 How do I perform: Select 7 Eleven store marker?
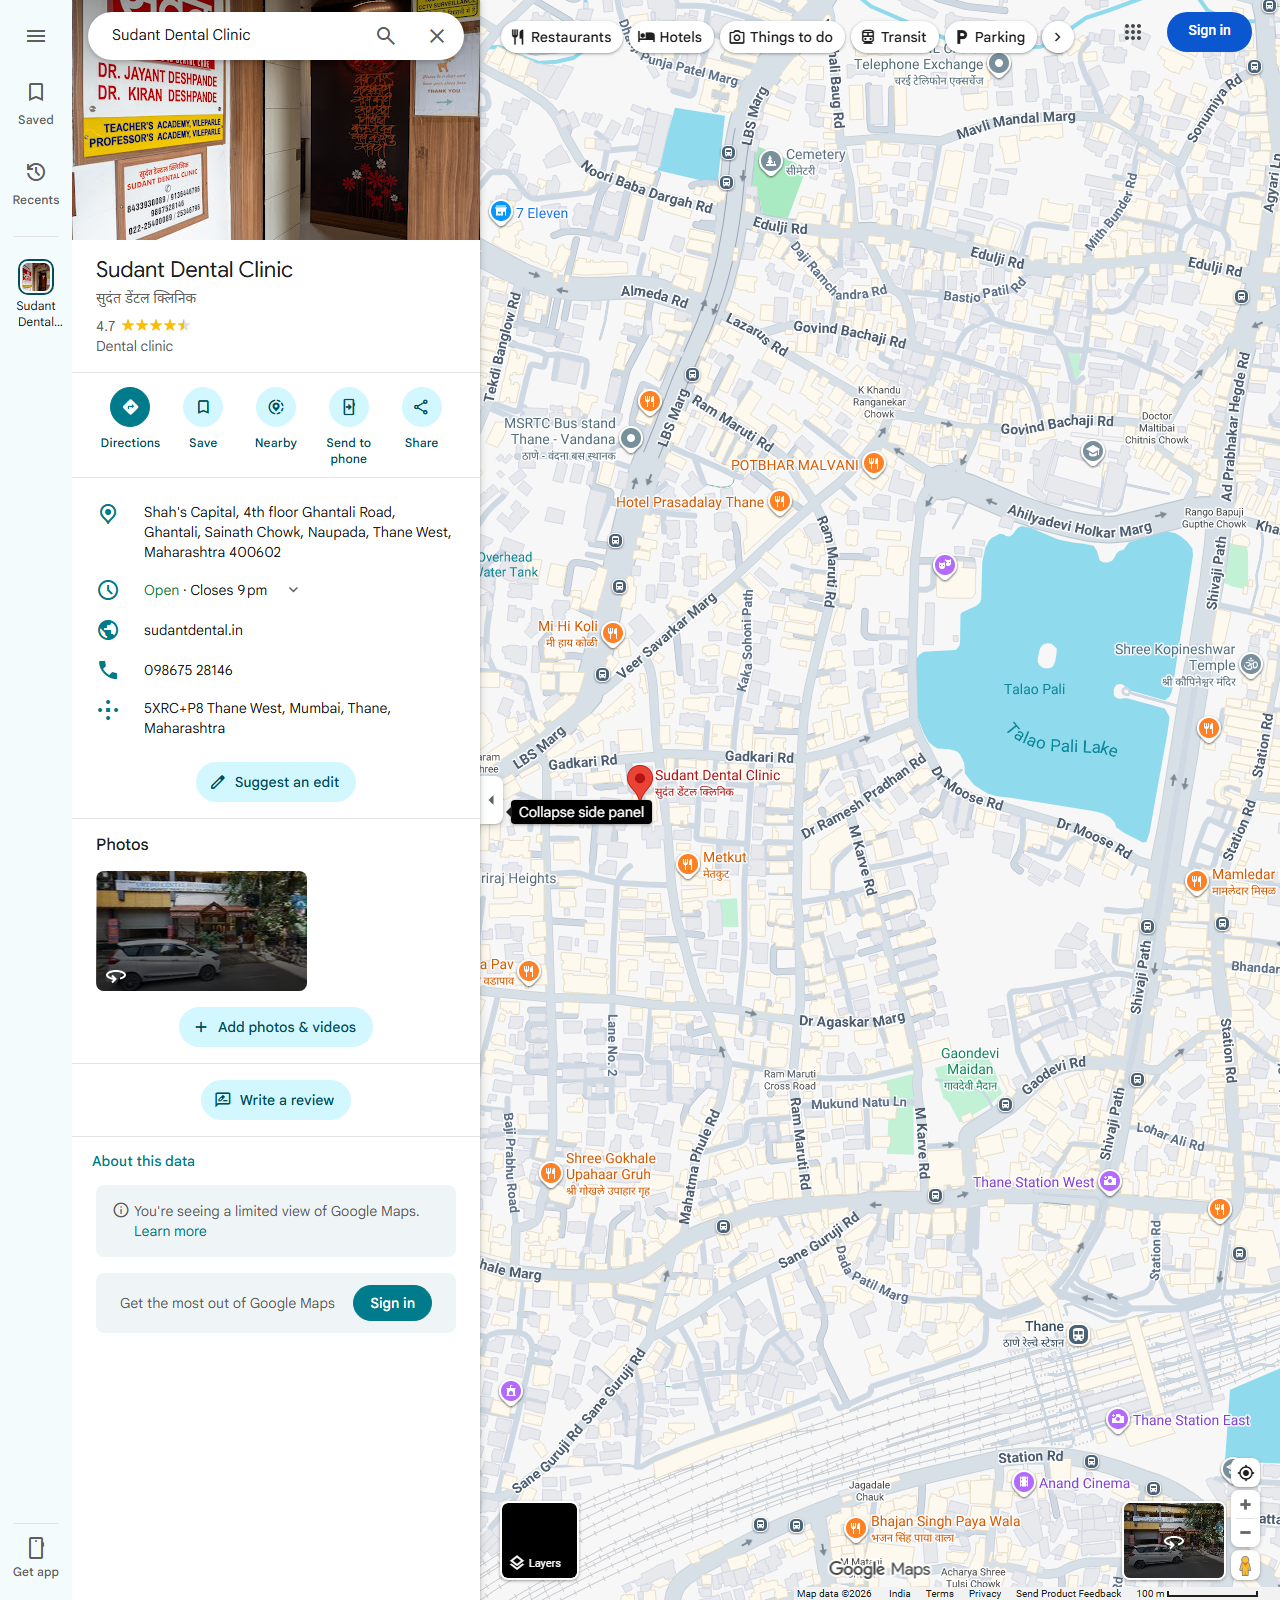[x=501, y=212]
